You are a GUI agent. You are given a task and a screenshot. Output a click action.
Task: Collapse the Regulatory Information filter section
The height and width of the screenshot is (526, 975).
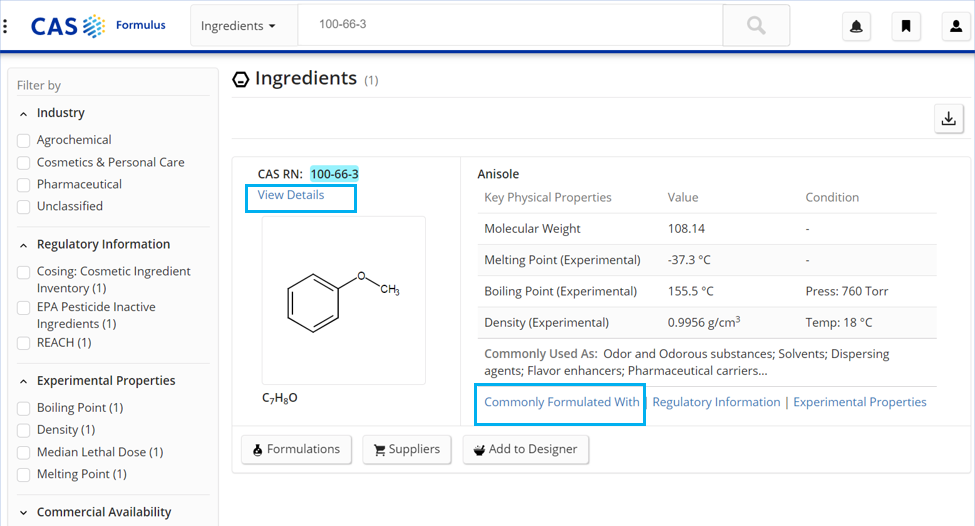tap(24, 245)
